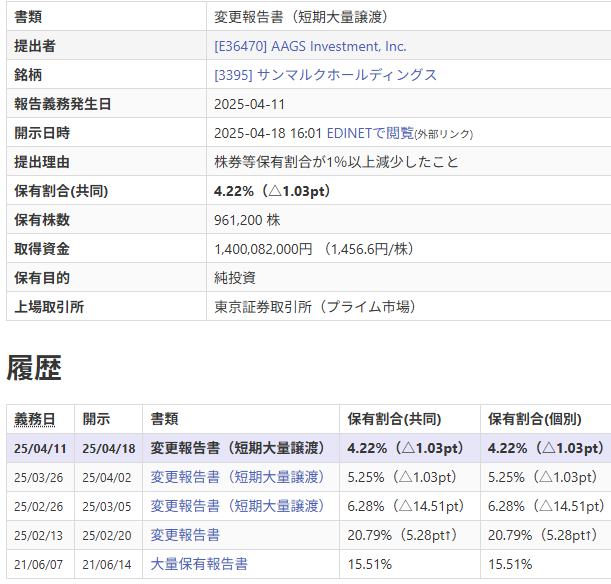Click the joint ratio 15.51% cell
This screenshot has width=611, height=584.
(369, 565)
